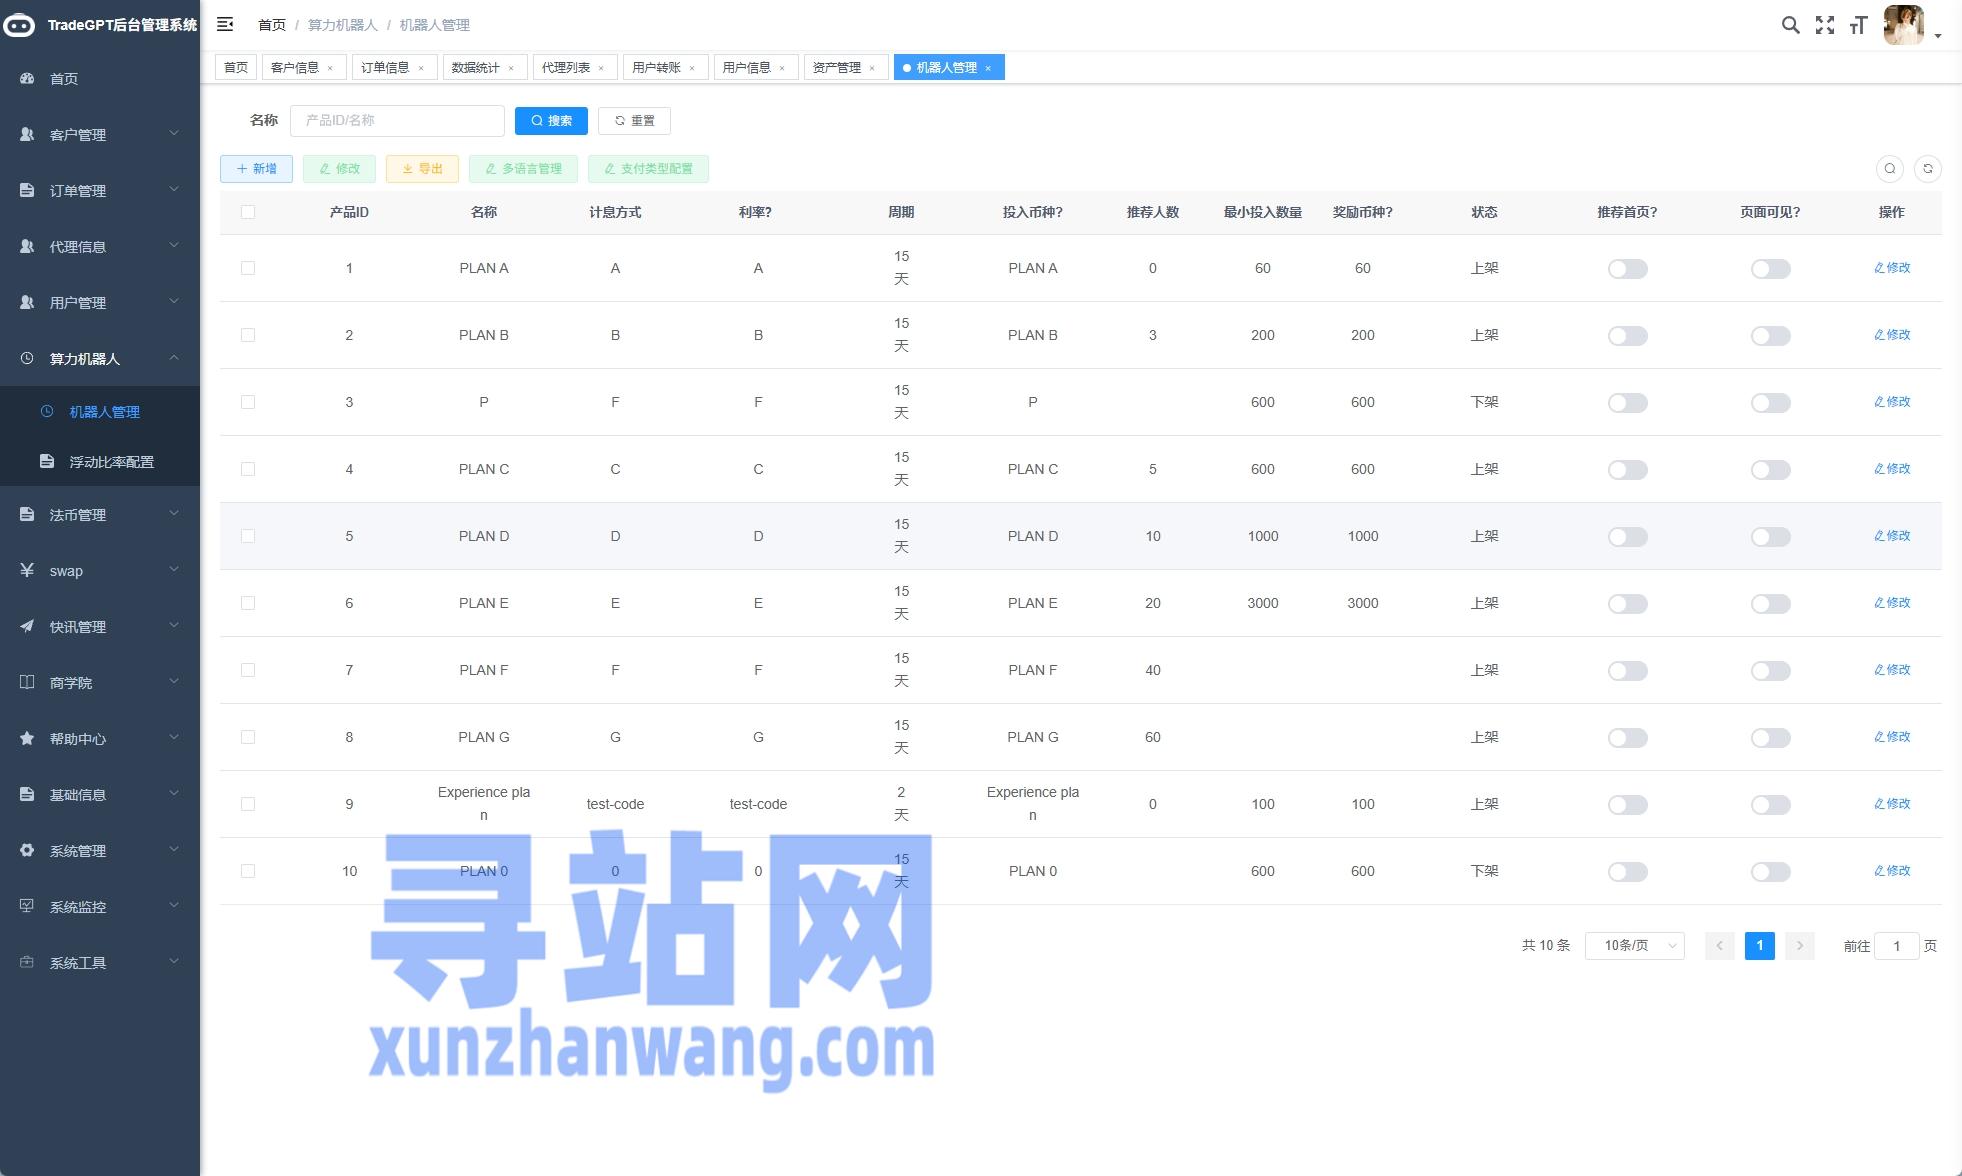Viewport: 1962px width, 1176px height.
Task: Expand the 订单管理 sidebar menu
Action: [x=100, y=190]
